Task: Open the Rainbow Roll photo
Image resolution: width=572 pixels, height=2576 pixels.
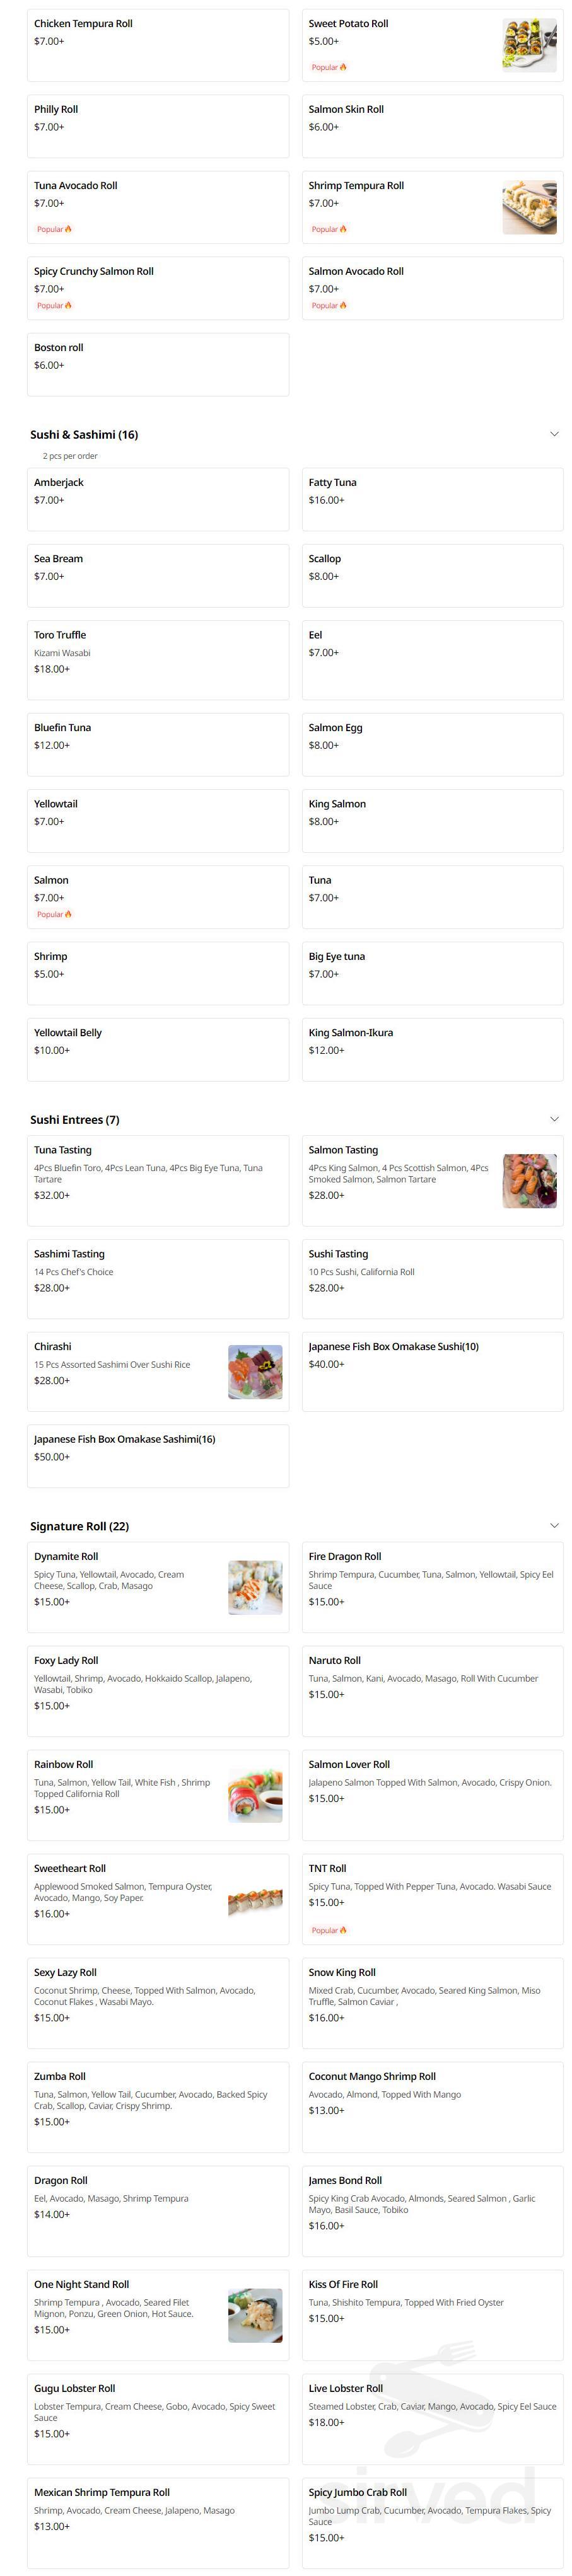Action: coord(255,1795)
